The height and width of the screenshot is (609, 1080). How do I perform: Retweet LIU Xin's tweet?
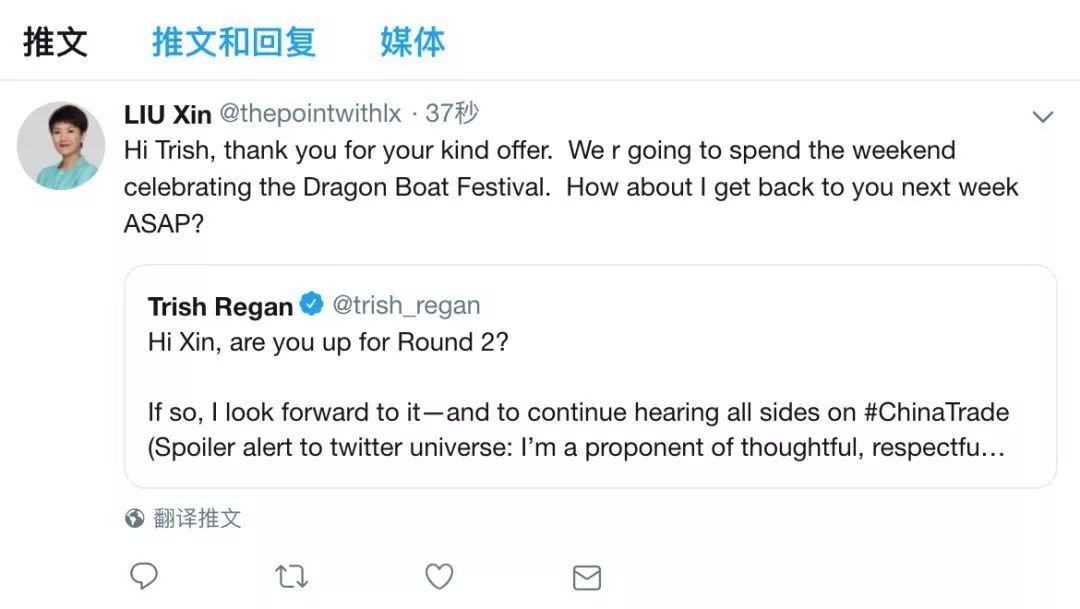(x=291, y=576)
